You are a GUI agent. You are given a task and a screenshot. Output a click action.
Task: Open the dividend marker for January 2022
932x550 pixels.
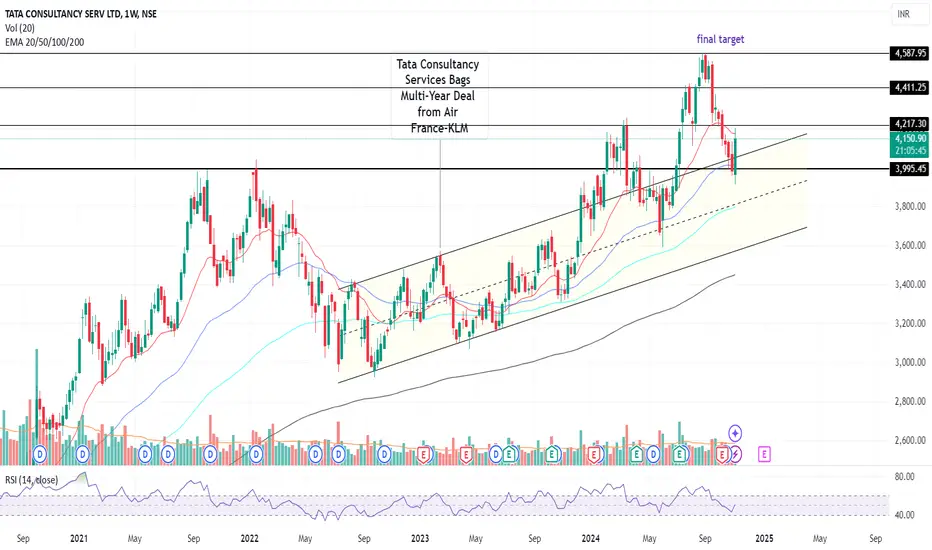click(x=256, y=455)
